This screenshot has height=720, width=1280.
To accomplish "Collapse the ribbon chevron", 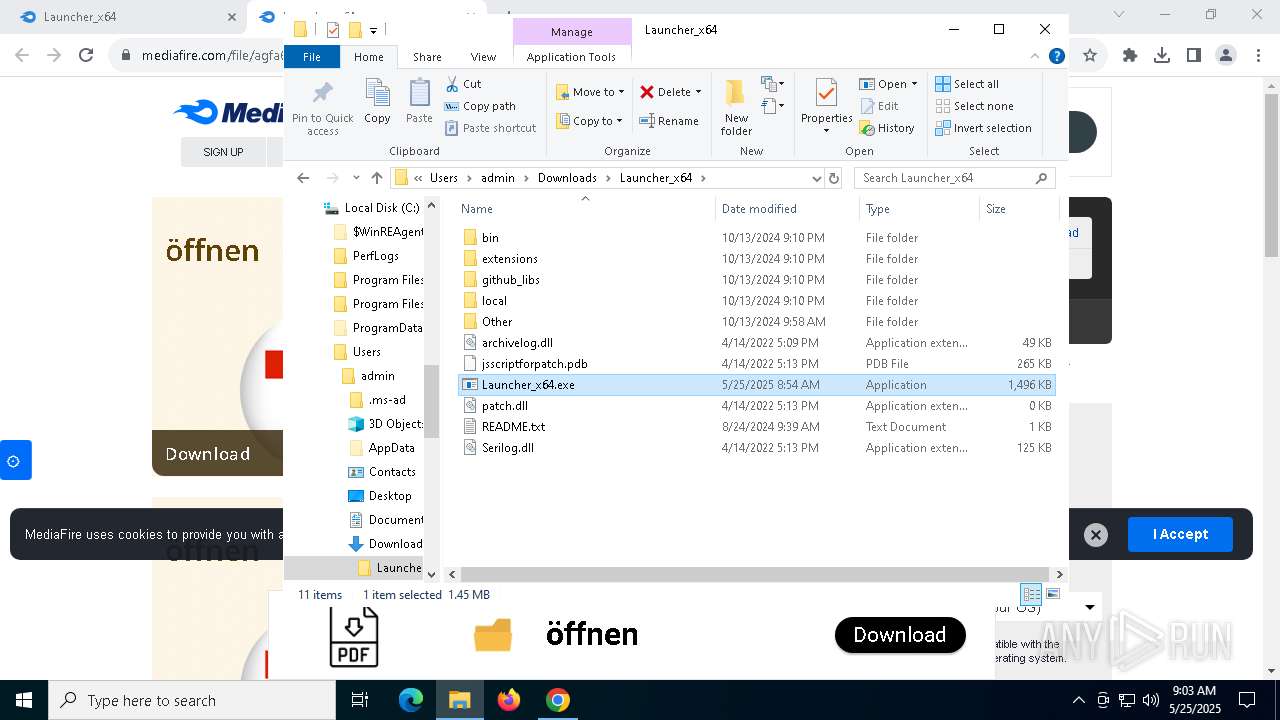I will tap(1034, 57).
